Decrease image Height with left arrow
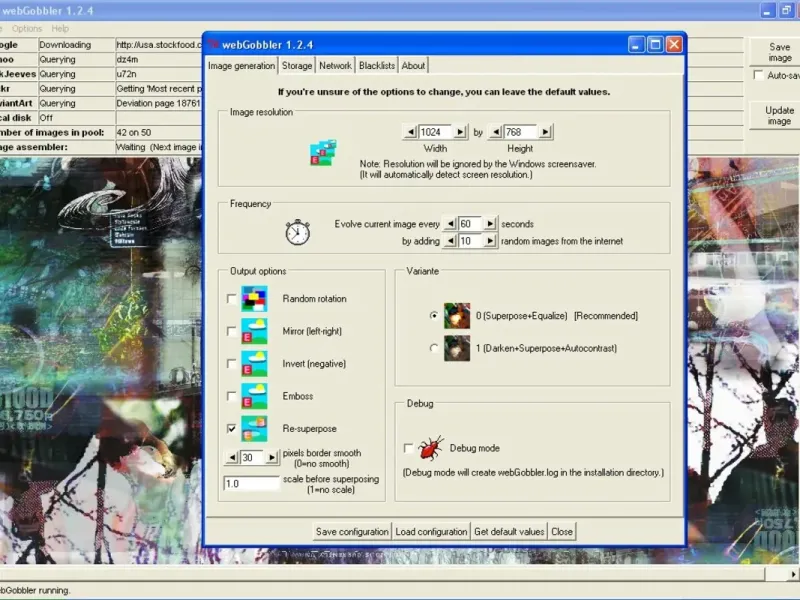 [495, 132]
